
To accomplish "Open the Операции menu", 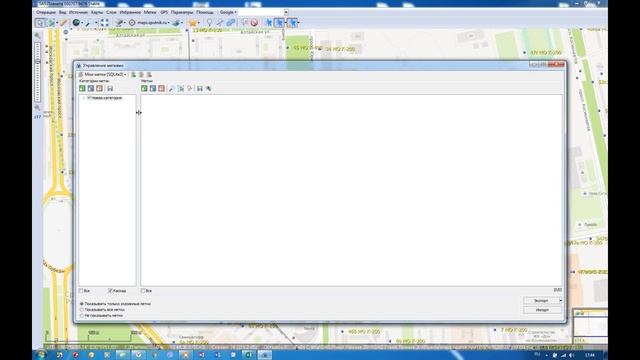I will 46,12.
